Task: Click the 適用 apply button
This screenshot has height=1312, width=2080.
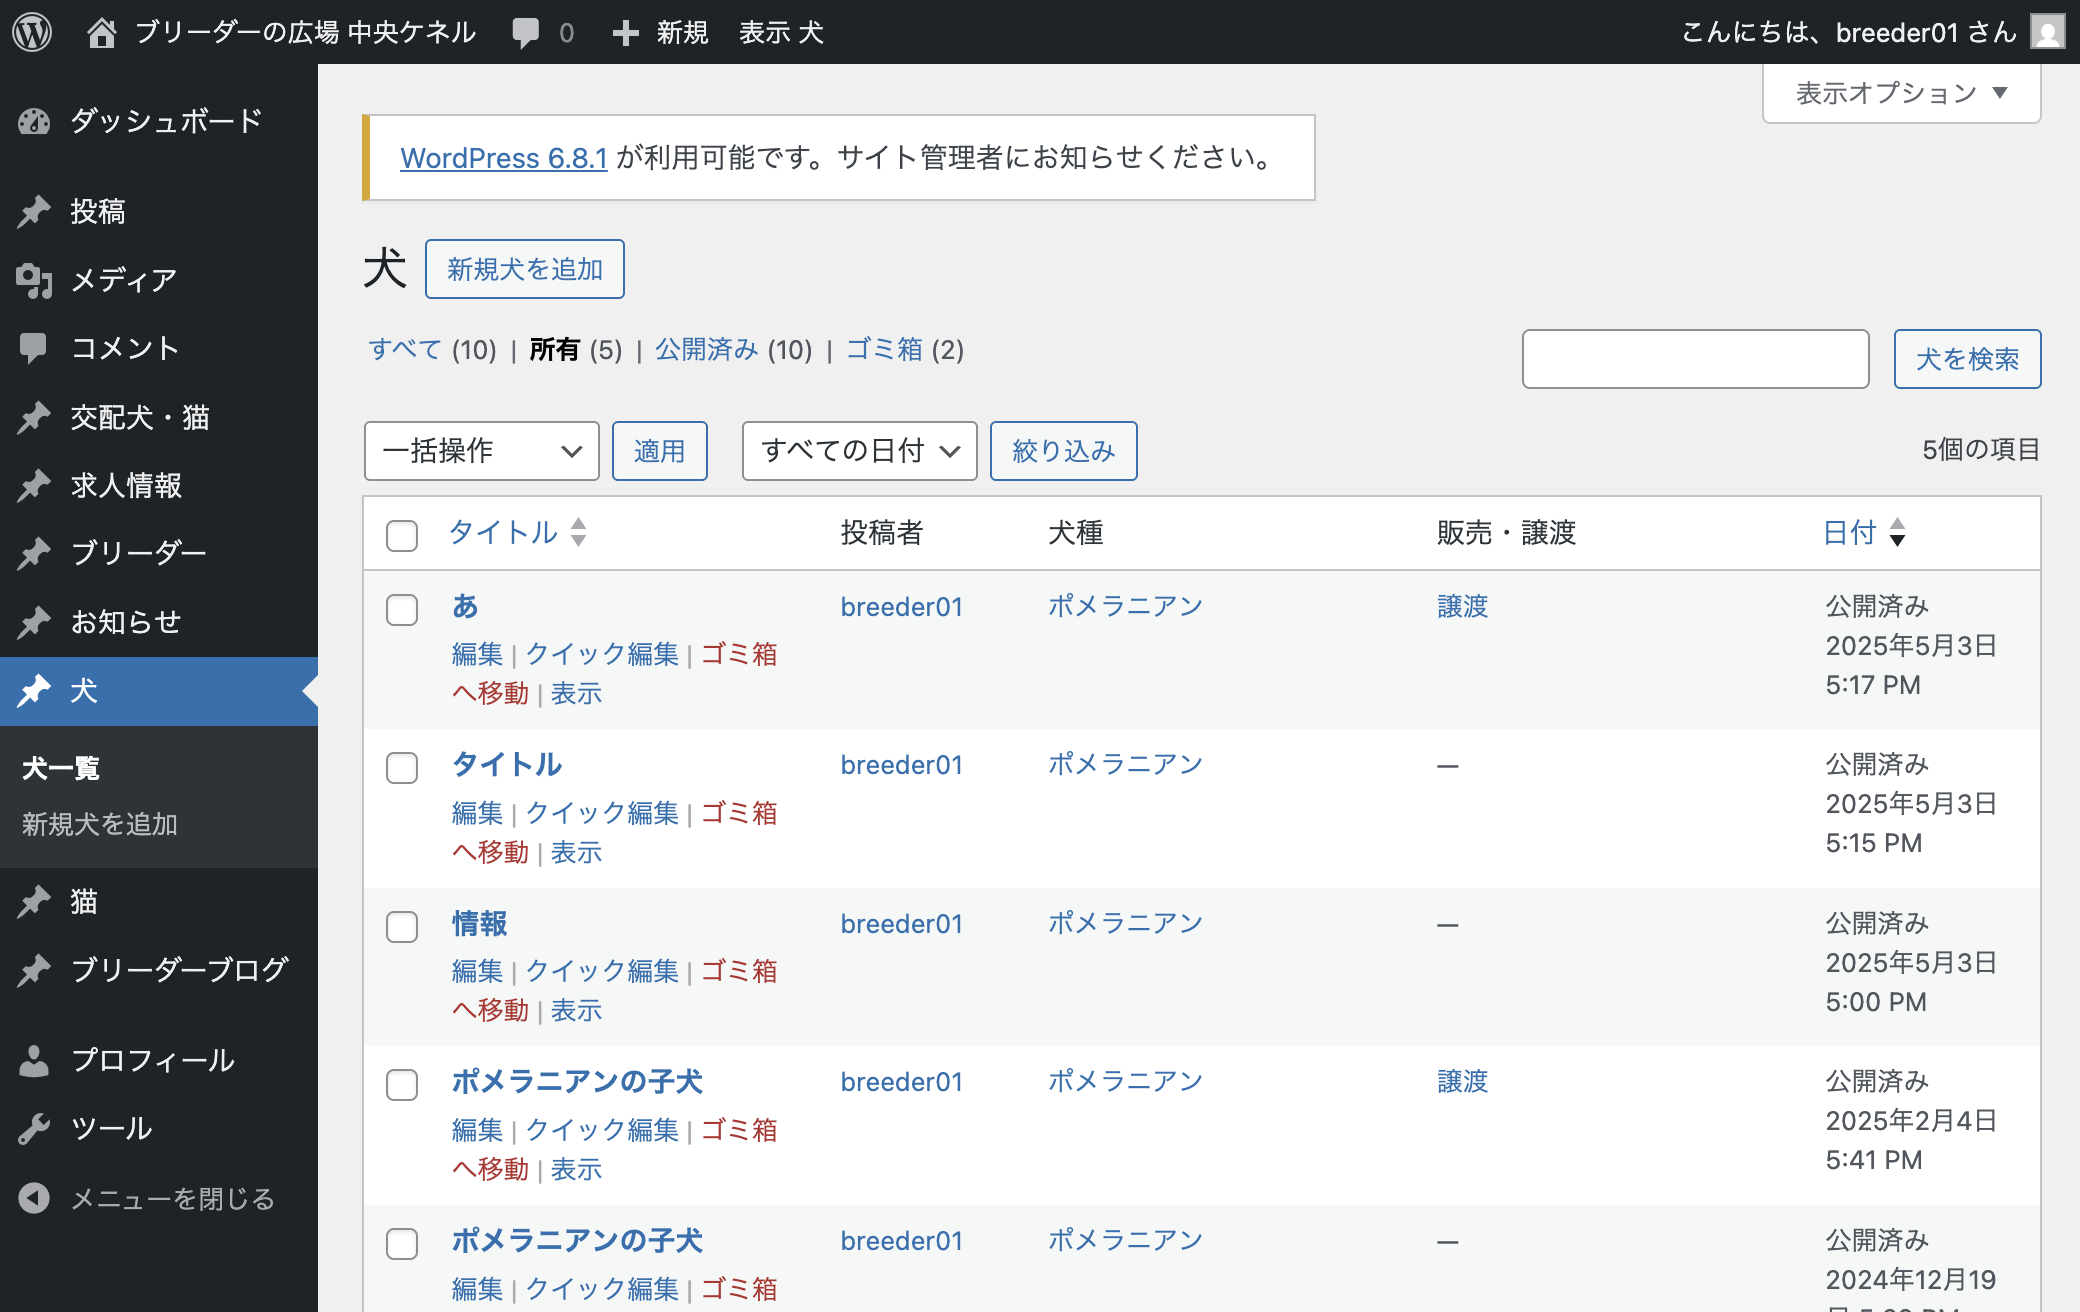Action: [660, 451]
